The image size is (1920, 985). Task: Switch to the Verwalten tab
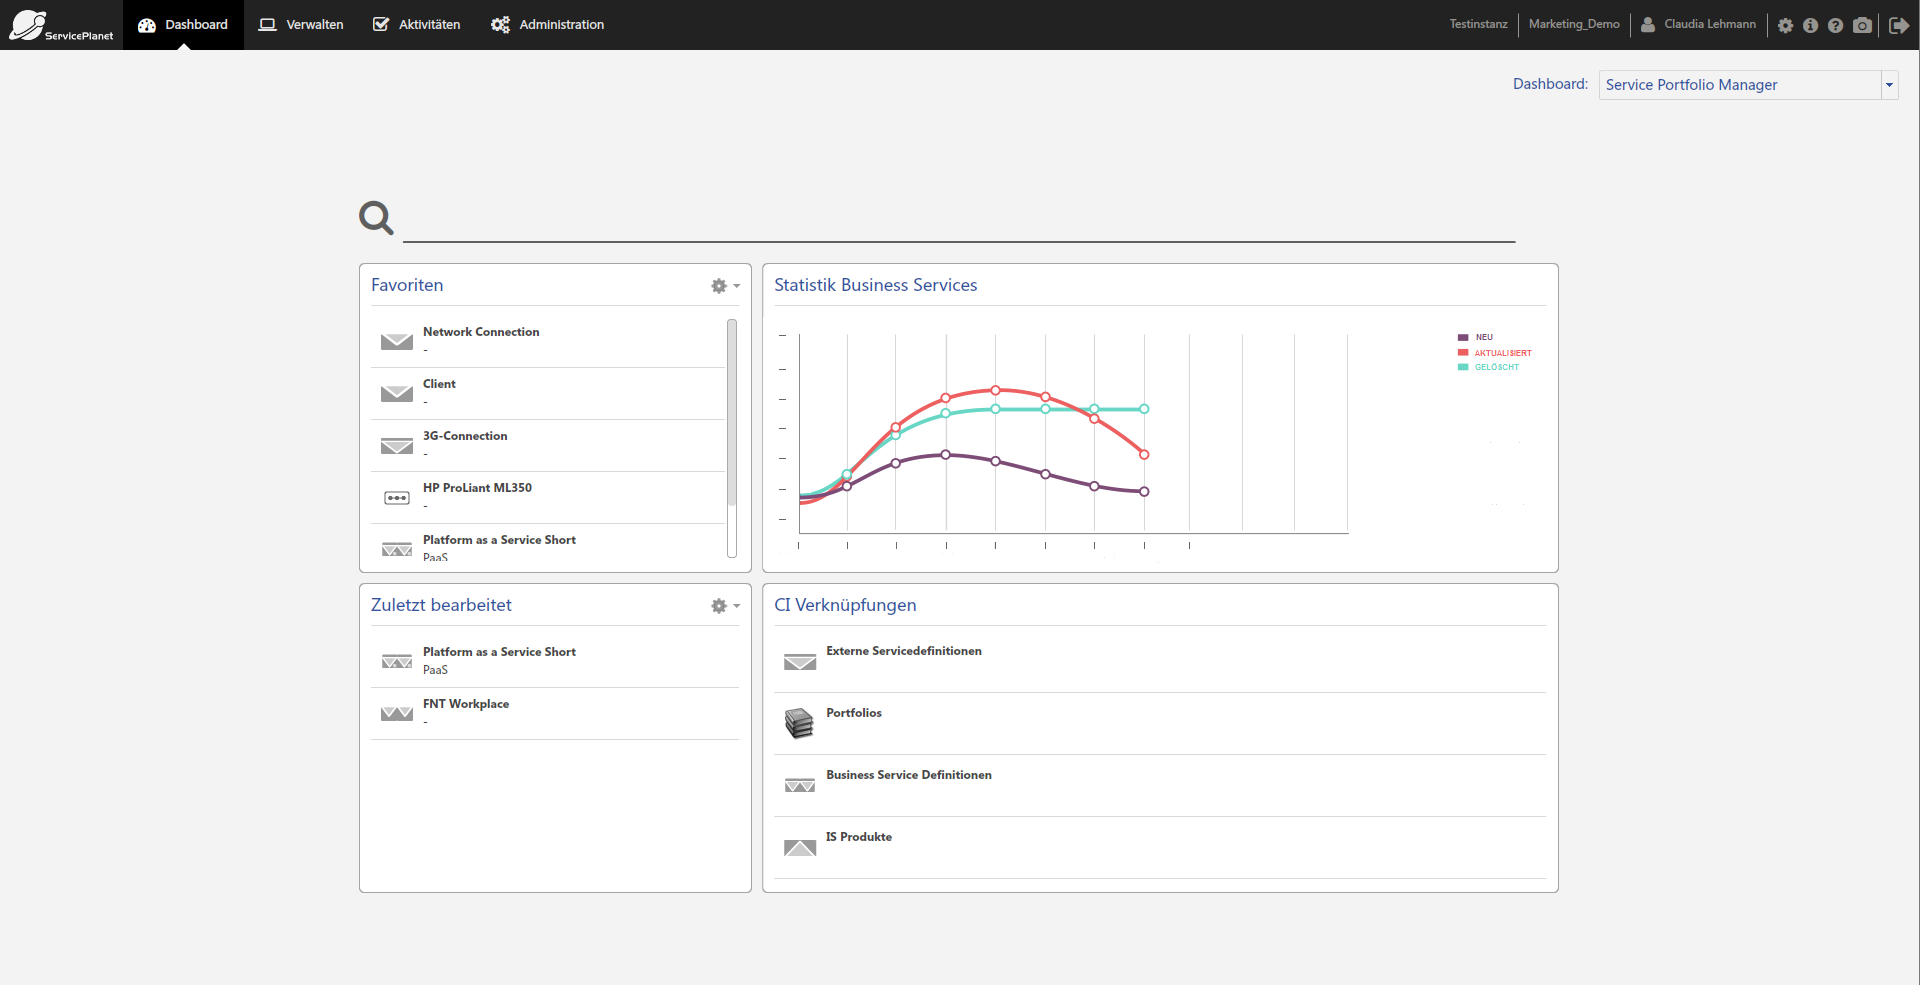300,24
